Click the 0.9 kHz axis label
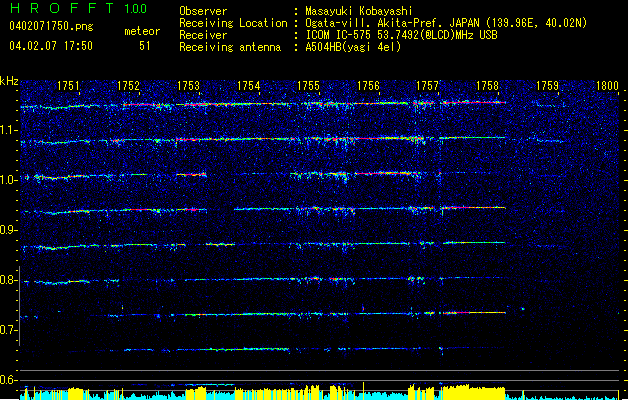The height and width of the screenshot is (400, 629). point(8,230)
